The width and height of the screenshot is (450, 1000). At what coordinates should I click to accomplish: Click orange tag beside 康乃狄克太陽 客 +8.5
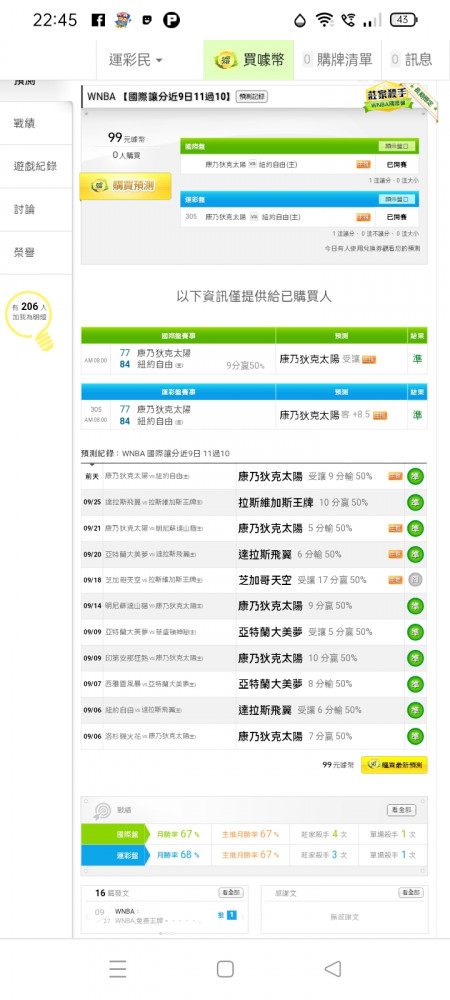[380, 415]
